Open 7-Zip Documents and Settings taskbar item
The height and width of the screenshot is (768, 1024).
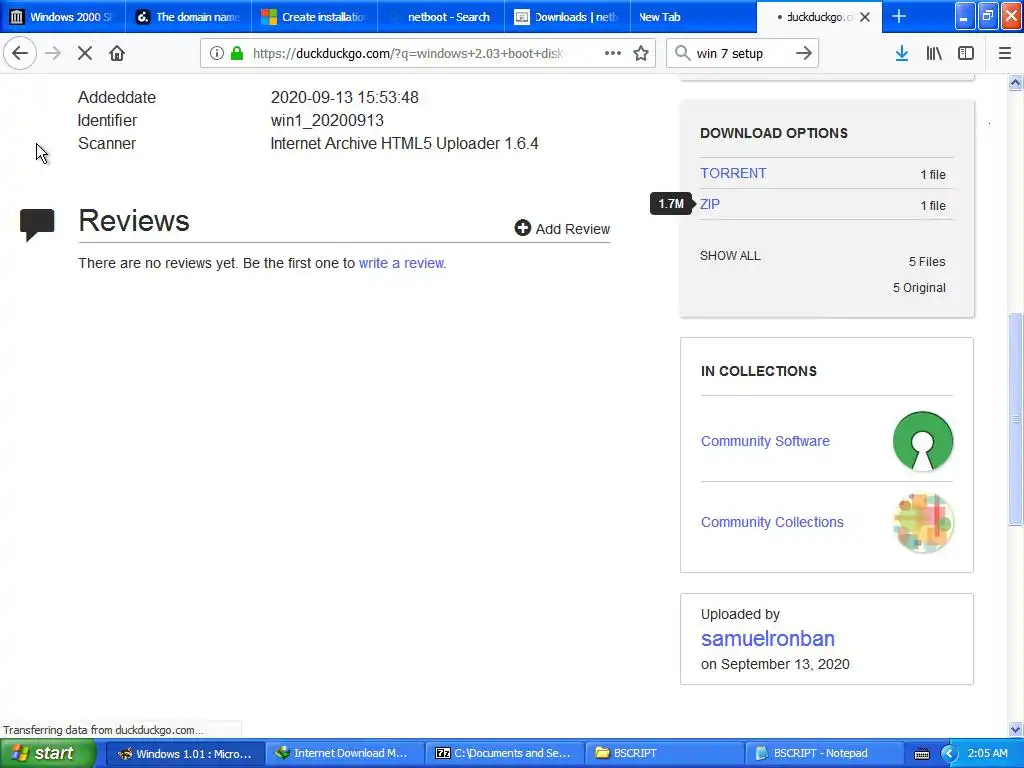(x=503, y=753)
